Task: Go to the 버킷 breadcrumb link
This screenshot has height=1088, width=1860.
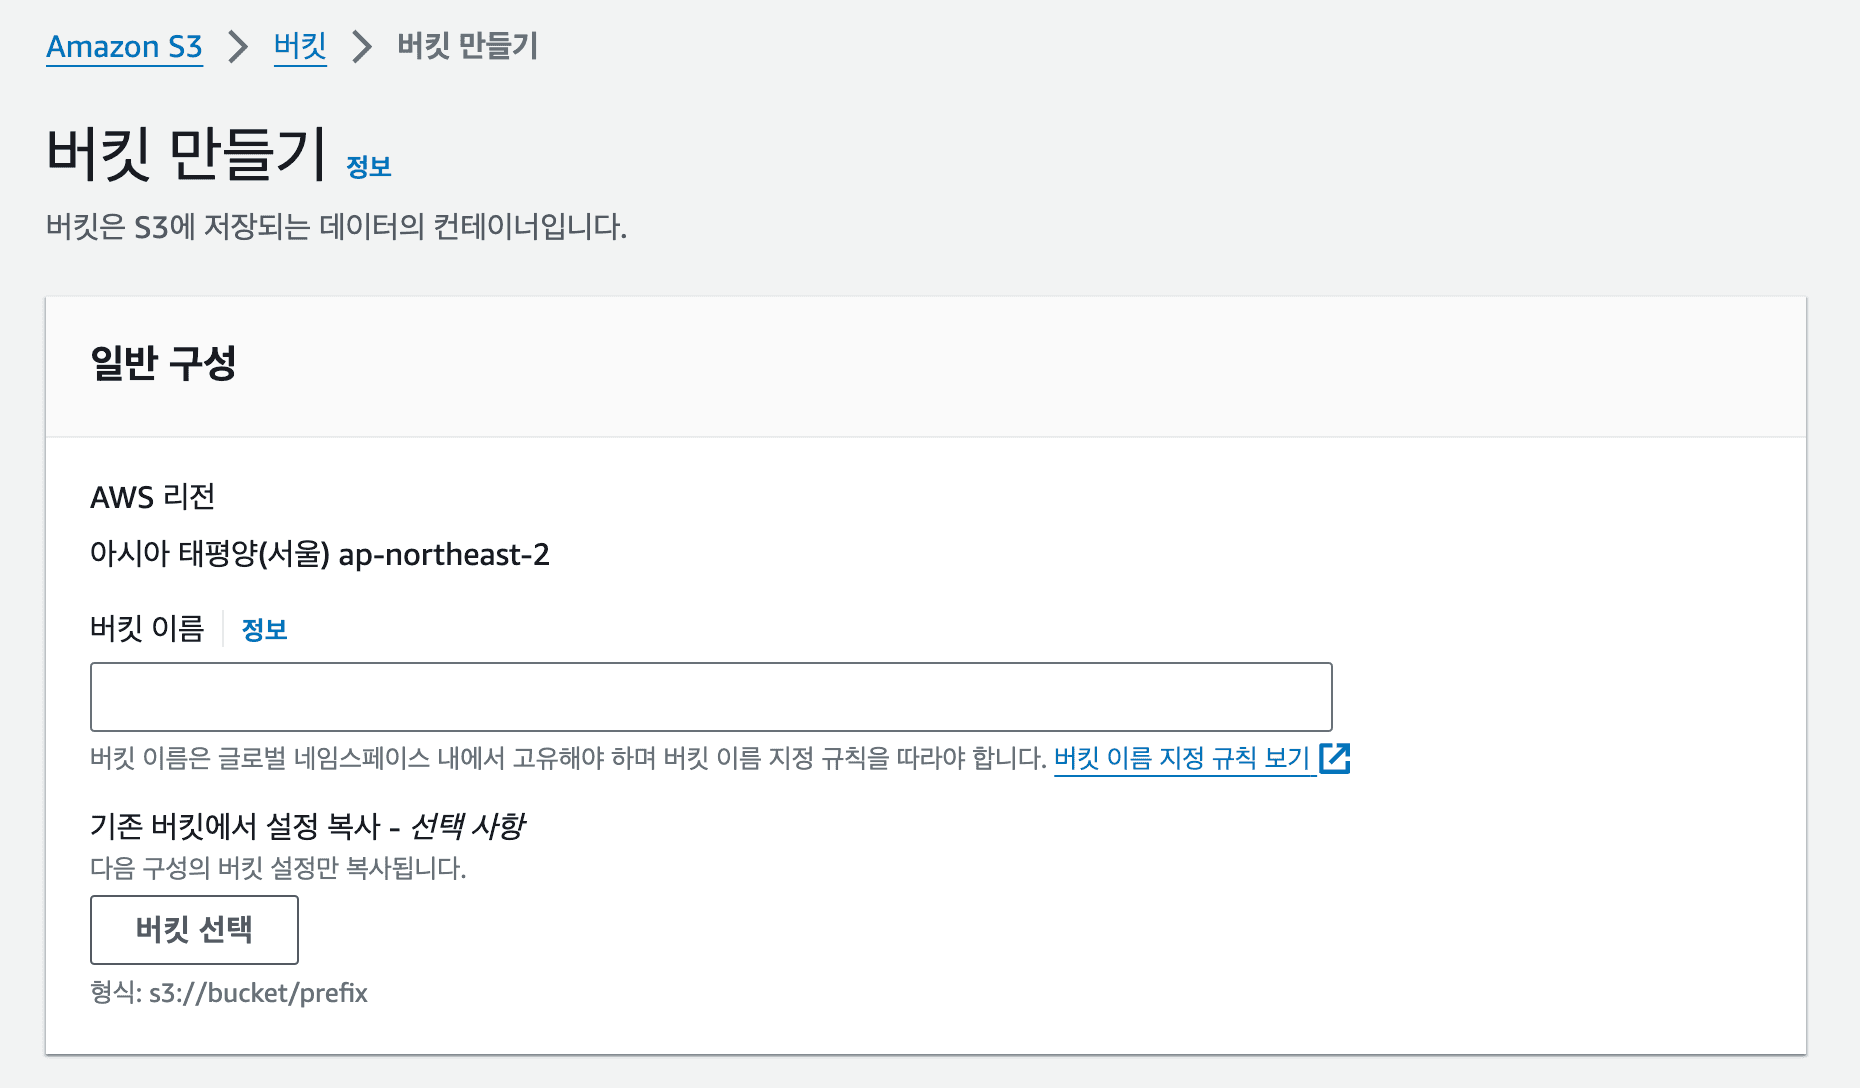Action: [300, 47]
